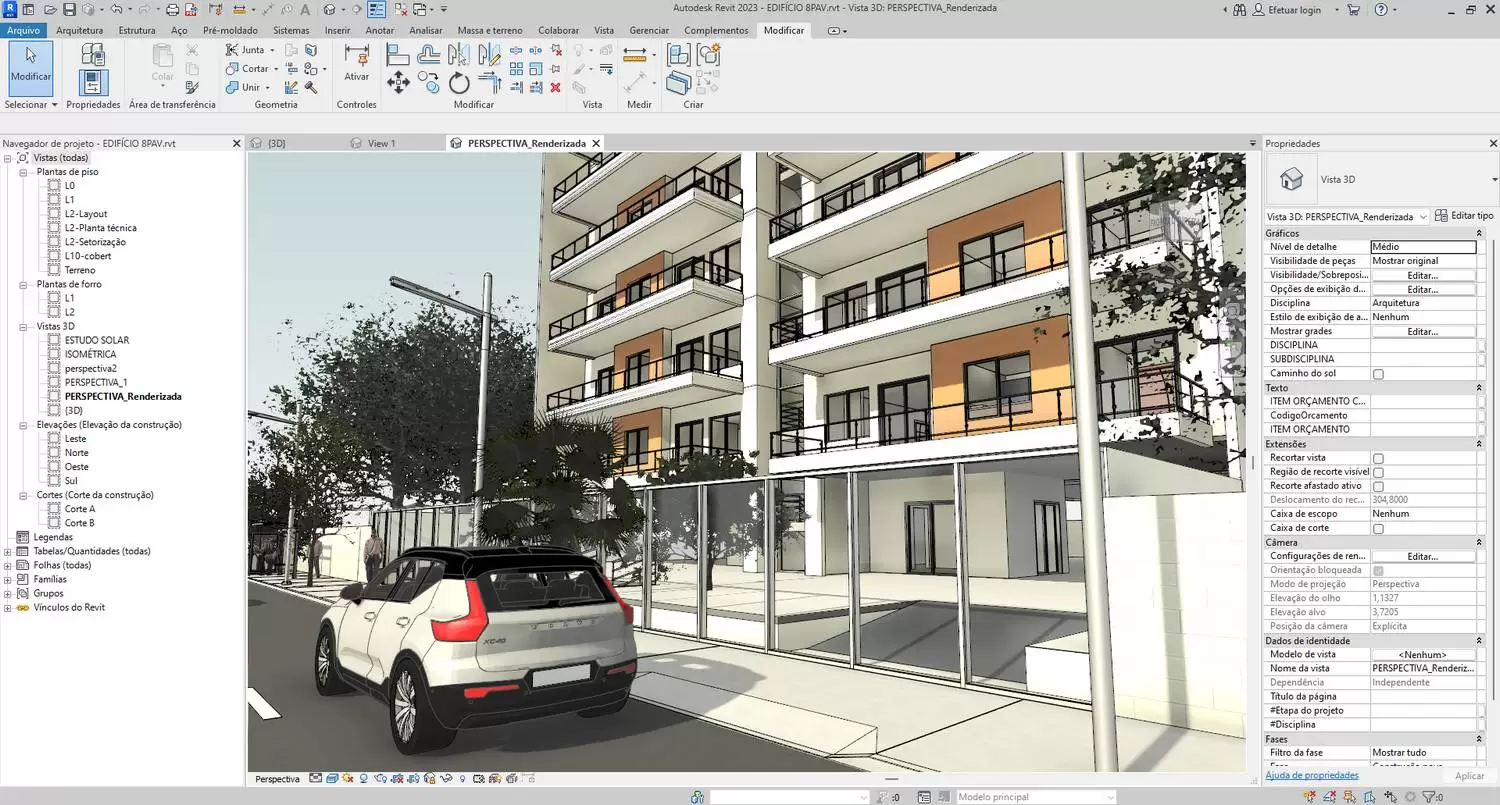Close the PERSPECTIVA_Renderizada tab
Image resolution: width=1500 pixels, height=805 pixels.
click(596, 143)
